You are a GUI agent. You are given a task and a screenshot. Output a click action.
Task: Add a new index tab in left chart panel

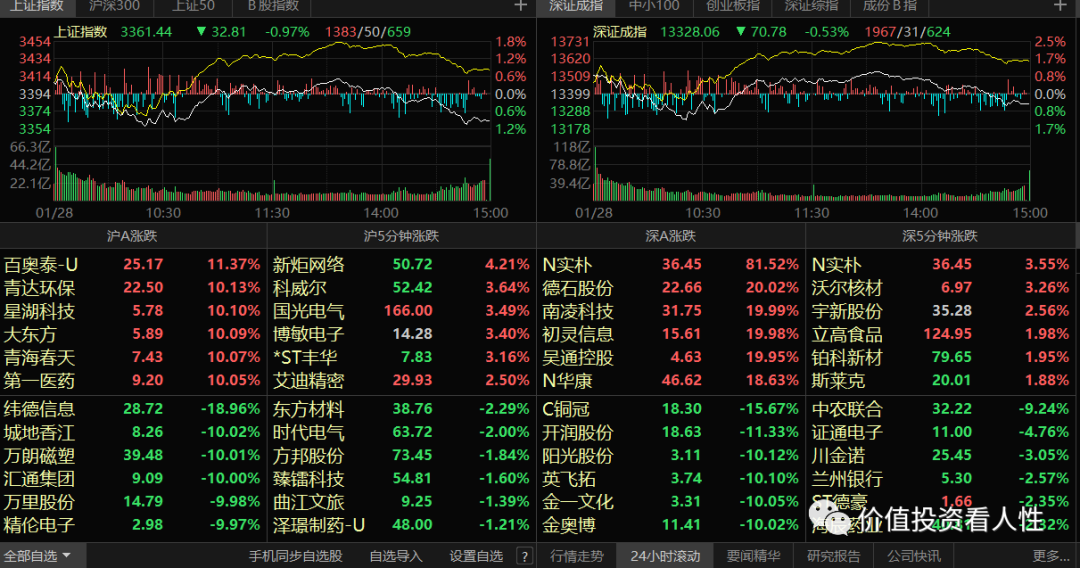point(521,6)
